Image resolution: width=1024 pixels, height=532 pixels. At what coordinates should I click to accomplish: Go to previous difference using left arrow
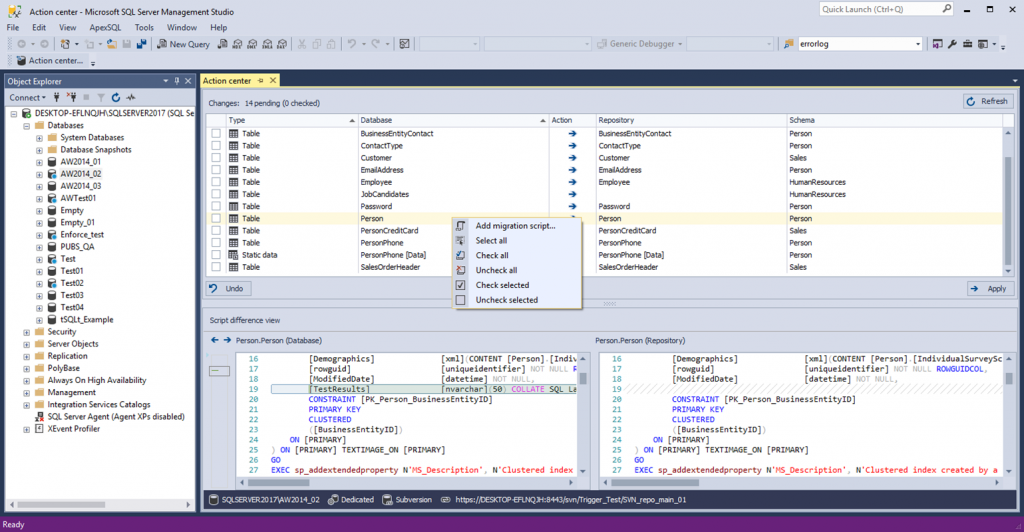pos(213,340)
